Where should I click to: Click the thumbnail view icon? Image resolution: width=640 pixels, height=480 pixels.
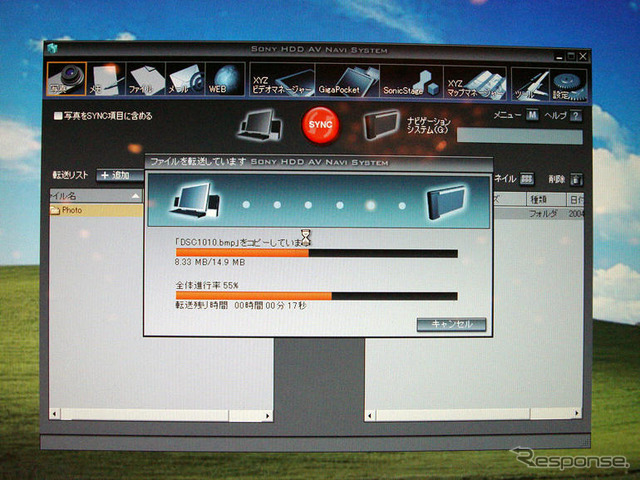[x=527, y=179]
